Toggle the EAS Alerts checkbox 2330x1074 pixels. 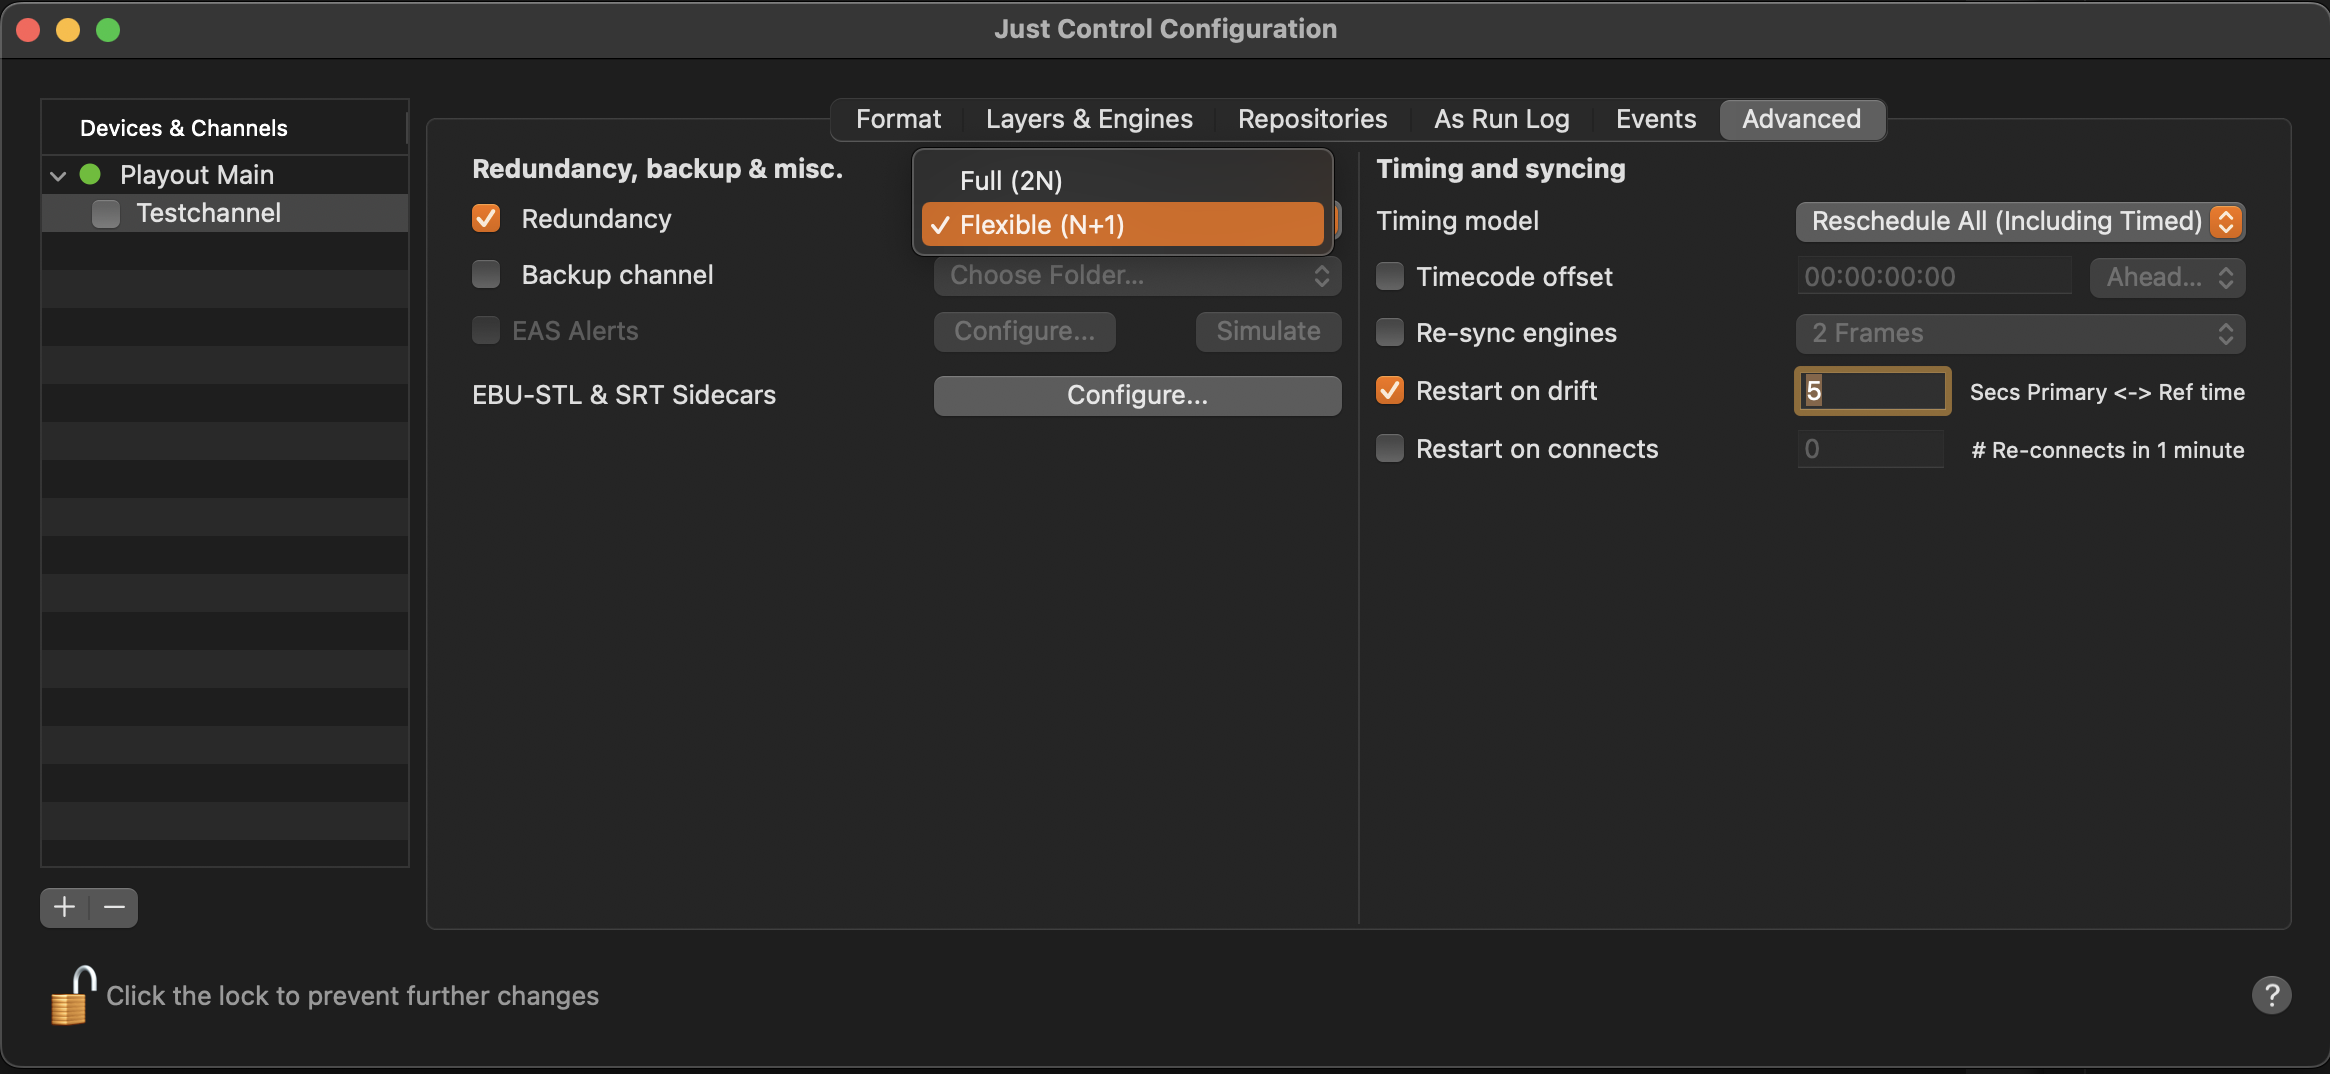(486, 330)
